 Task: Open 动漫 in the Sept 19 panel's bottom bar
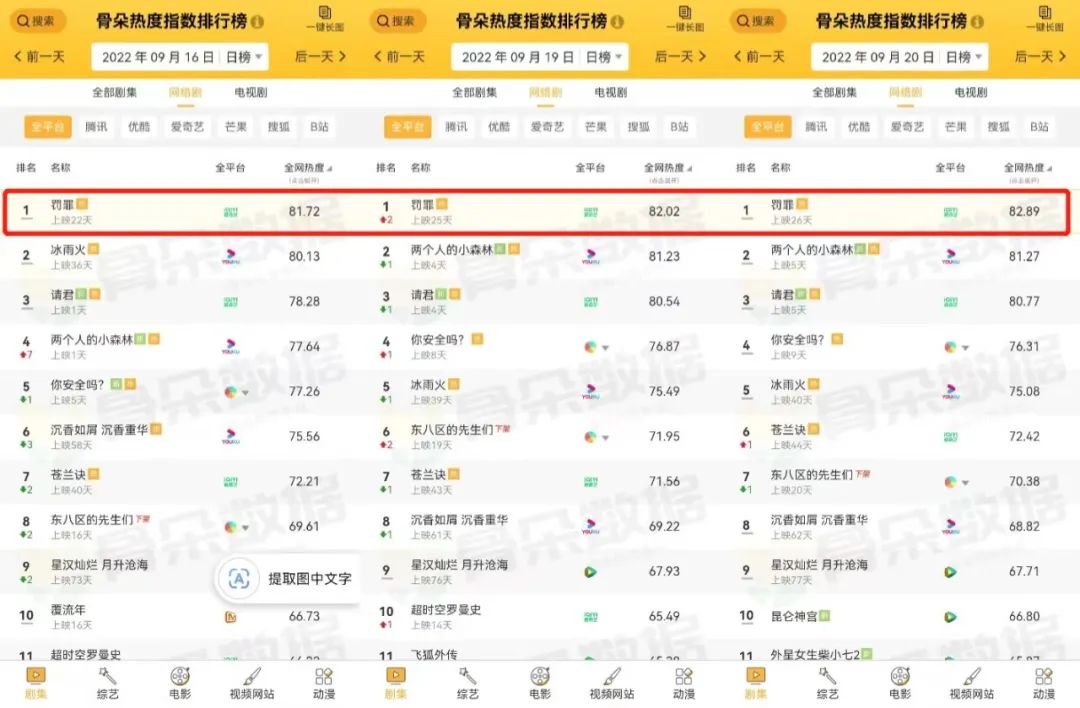click(684, 683)
